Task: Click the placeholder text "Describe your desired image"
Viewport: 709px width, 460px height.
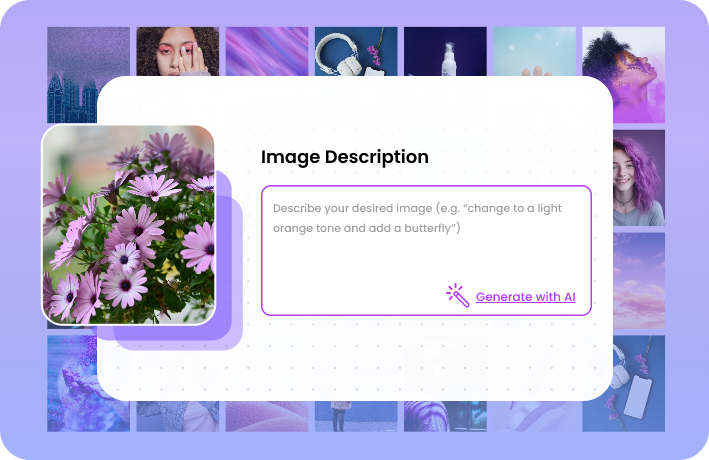Action: pos(360,209)
